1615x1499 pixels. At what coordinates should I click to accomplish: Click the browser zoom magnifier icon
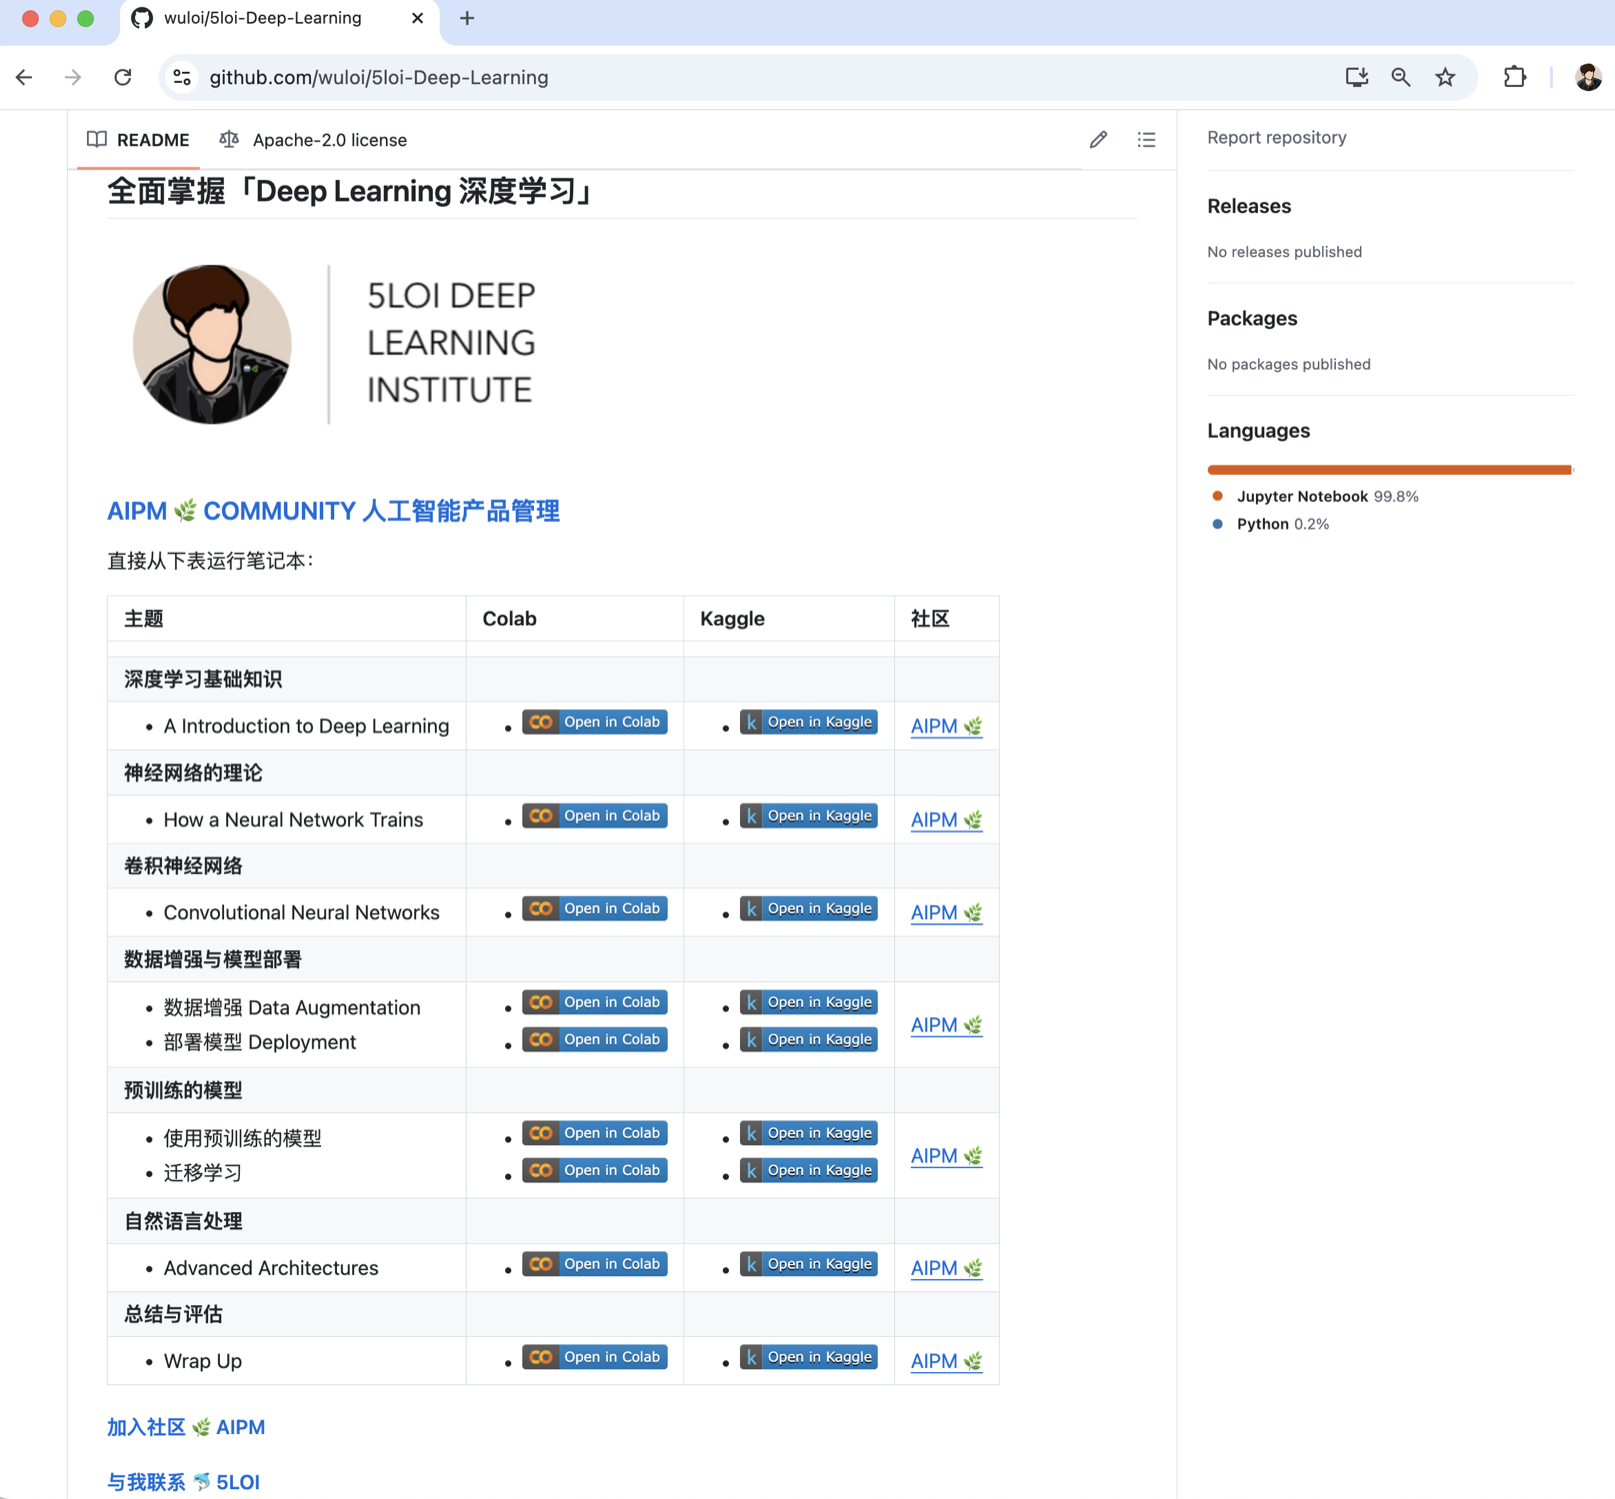(x=1400, y=77)
